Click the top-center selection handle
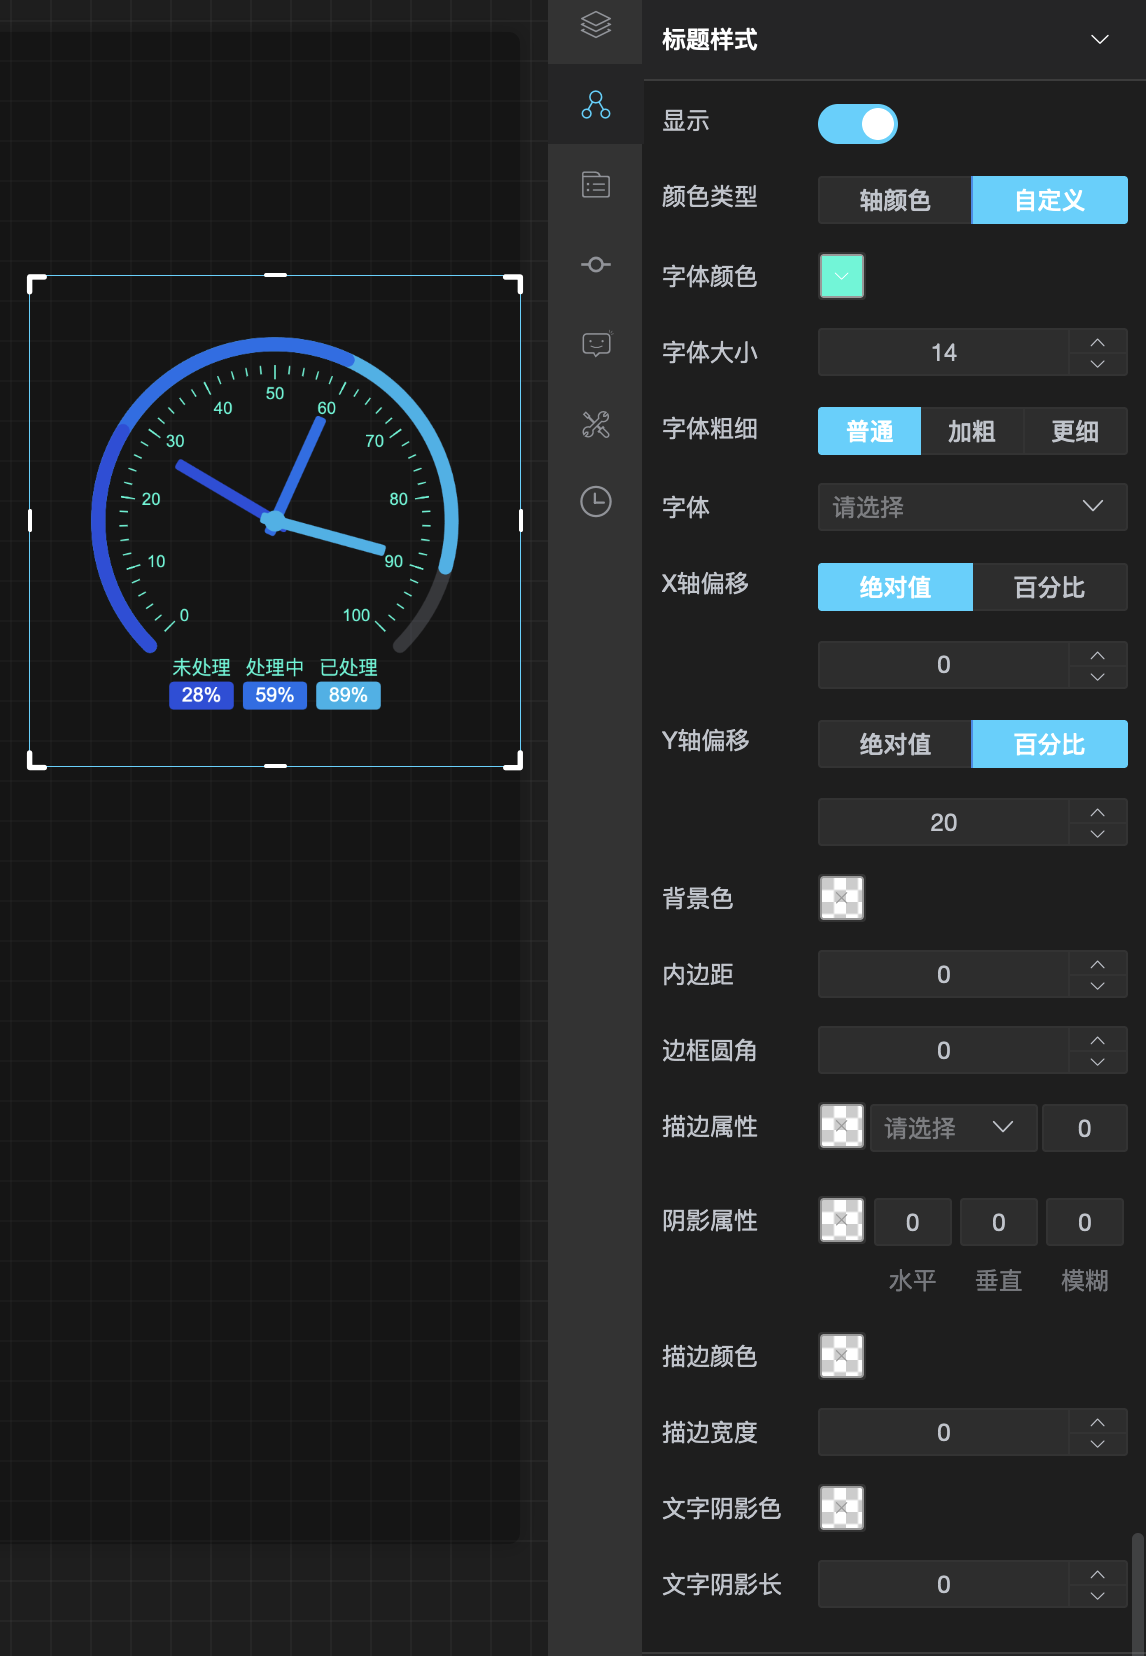Image resolution: width=1146 pixels, height=1656 pixels. (x=275, y=275)
